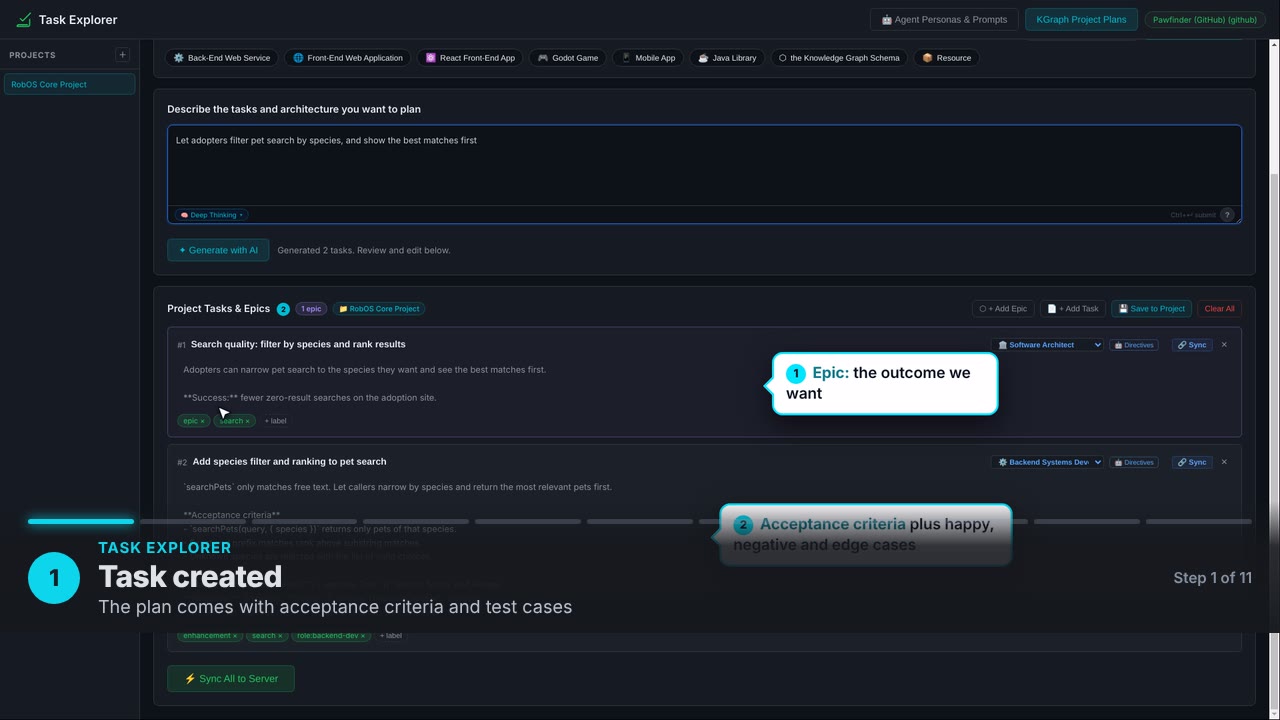Open the Deep Thinking mode dropdown
1280x720 pixels.
(211, 215)
